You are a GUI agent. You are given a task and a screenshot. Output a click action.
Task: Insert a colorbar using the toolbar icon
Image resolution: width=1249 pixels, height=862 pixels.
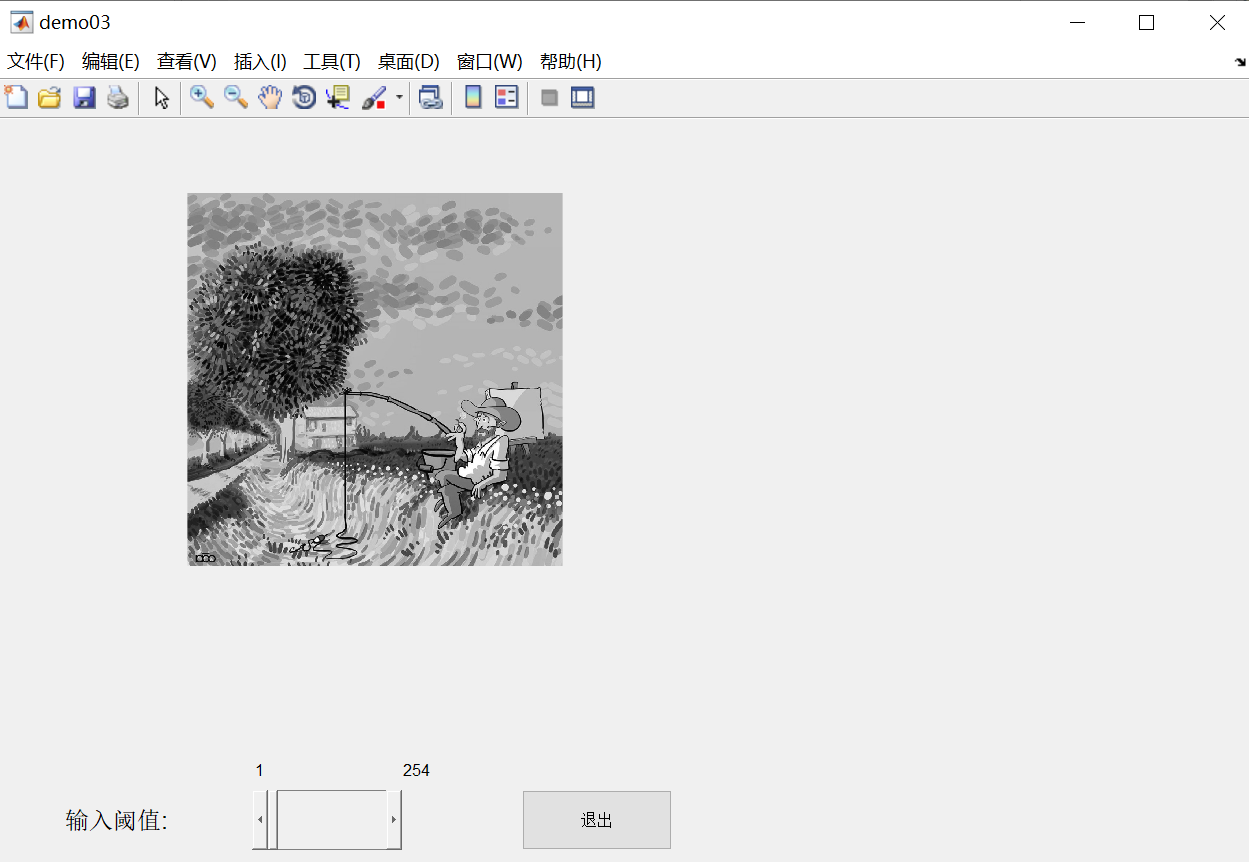(473, 97)
